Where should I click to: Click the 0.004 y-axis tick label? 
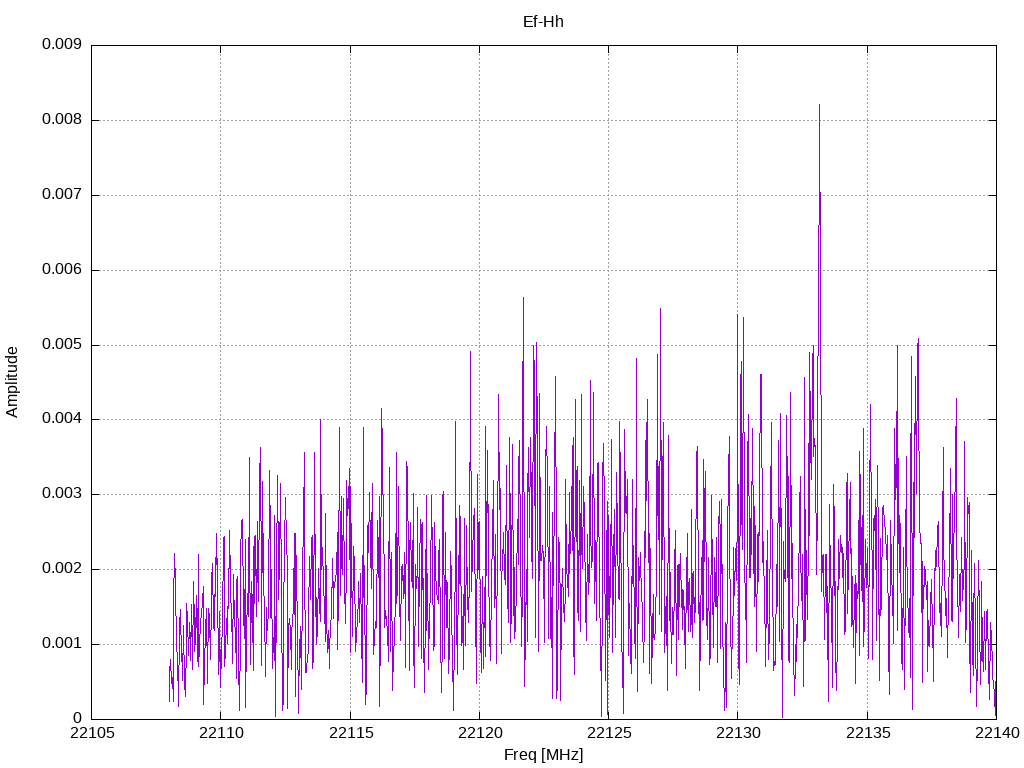click(62, 419)
